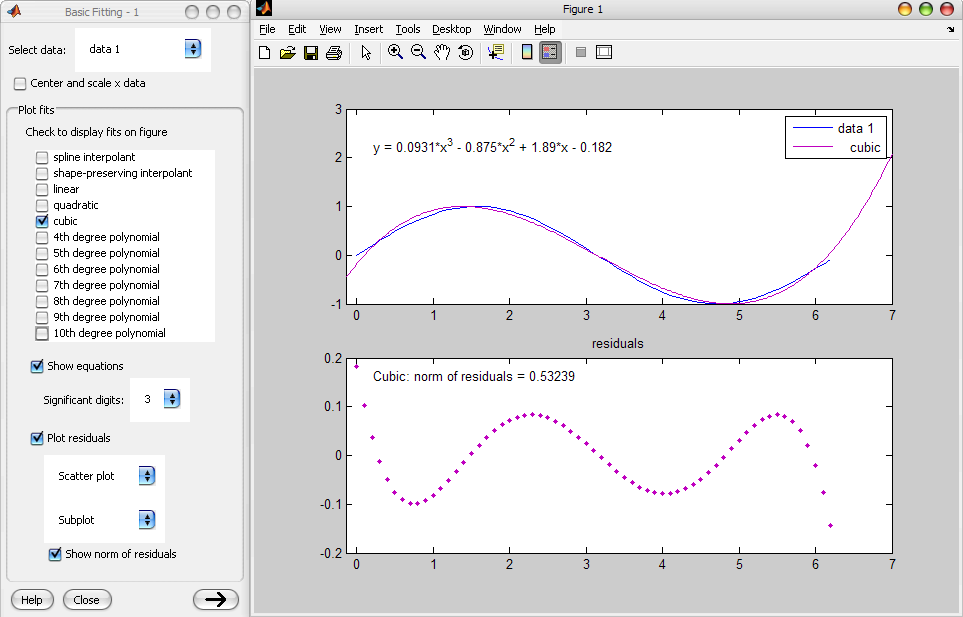The image size is (963, 617).
Task: Save the figure with the floppy disk icon
Action: pyautogui.click(x=311, y=53)
